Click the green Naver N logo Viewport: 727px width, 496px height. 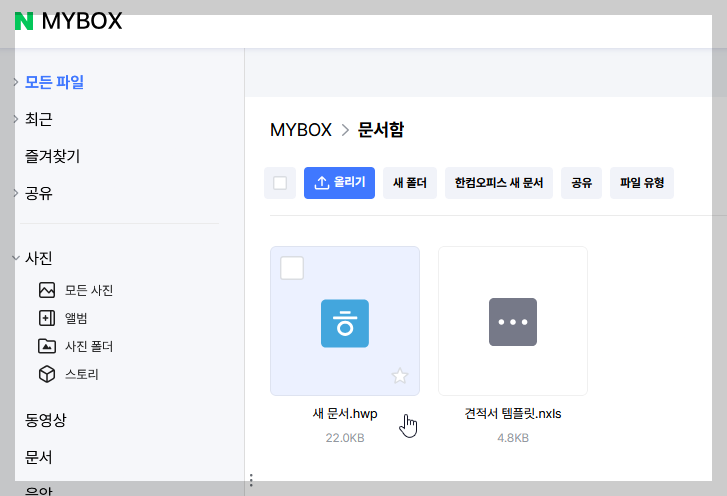coord(24,21)
